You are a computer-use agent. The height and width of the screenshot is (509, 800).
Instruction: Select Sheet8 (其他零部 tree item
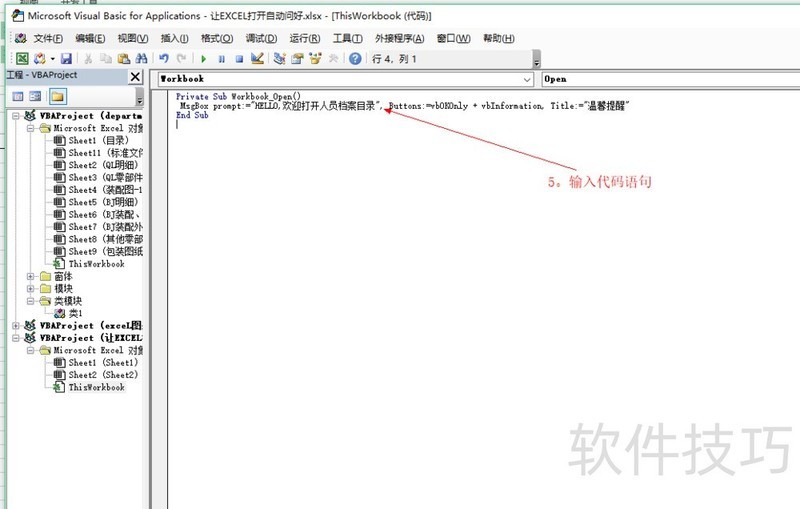tap(106, 239)
